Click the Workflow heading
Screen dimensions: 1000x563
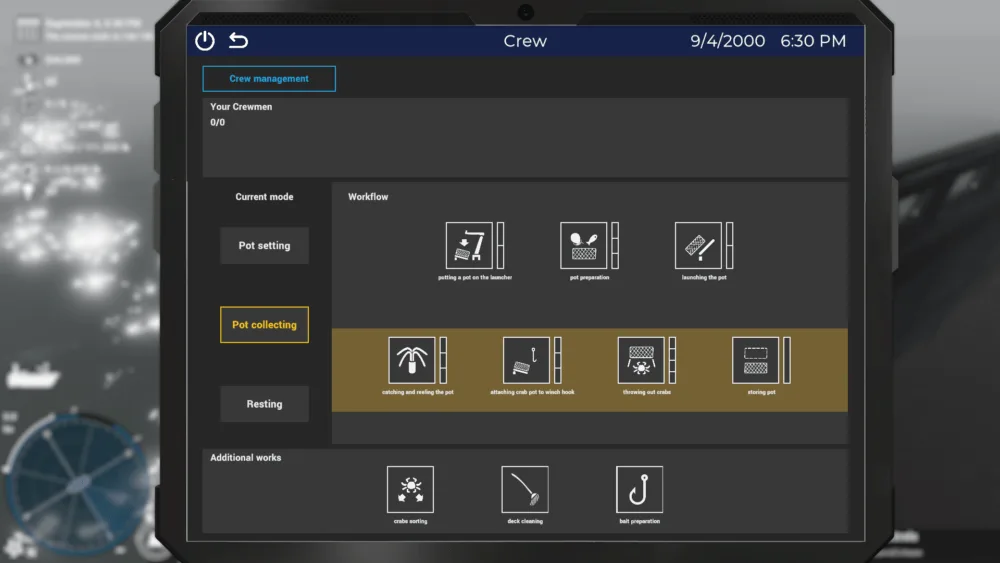pos(368,197)
